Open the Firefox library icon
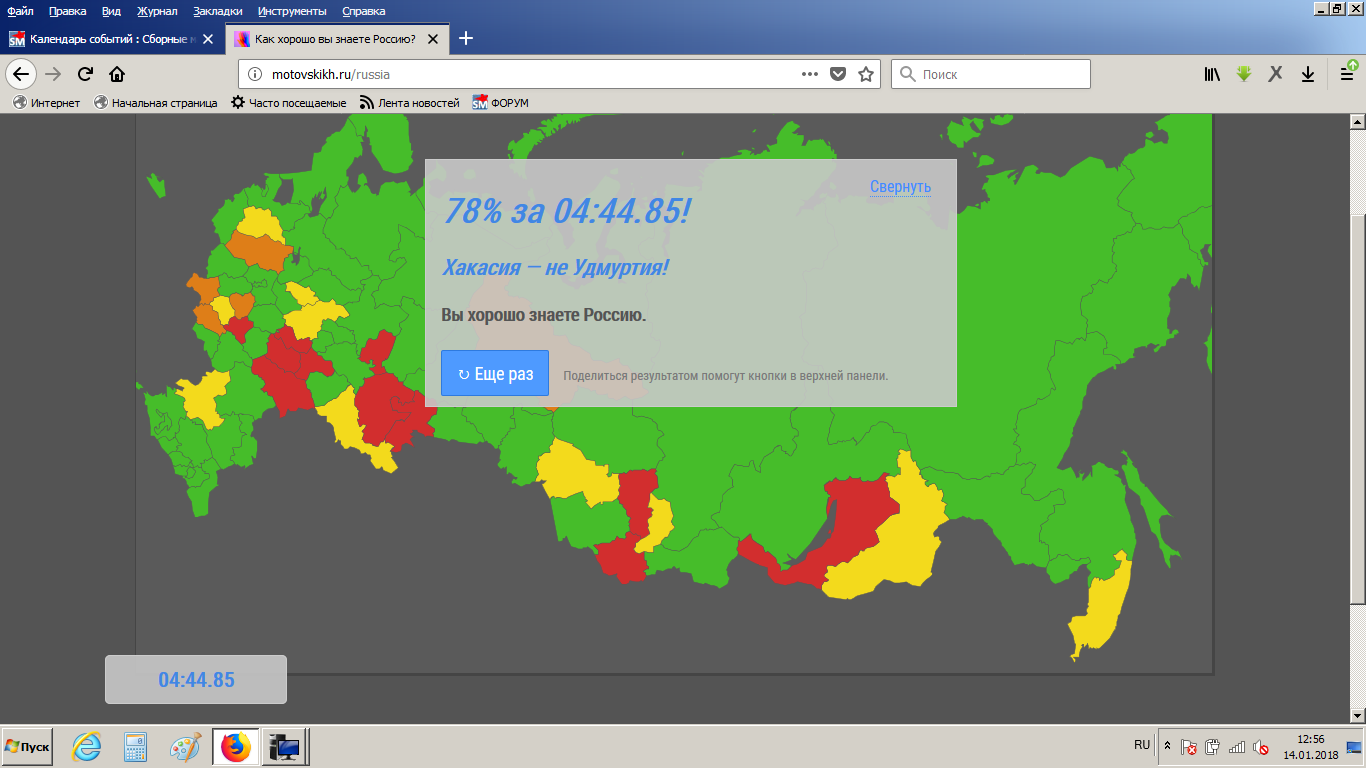1366x768 pixels. (x=1212, y=74)
